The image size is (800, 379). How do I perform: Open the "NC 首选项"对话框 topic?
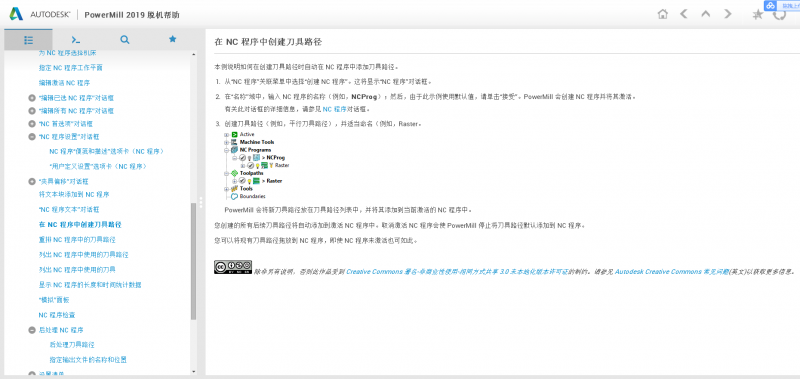[x=65, y=123]
